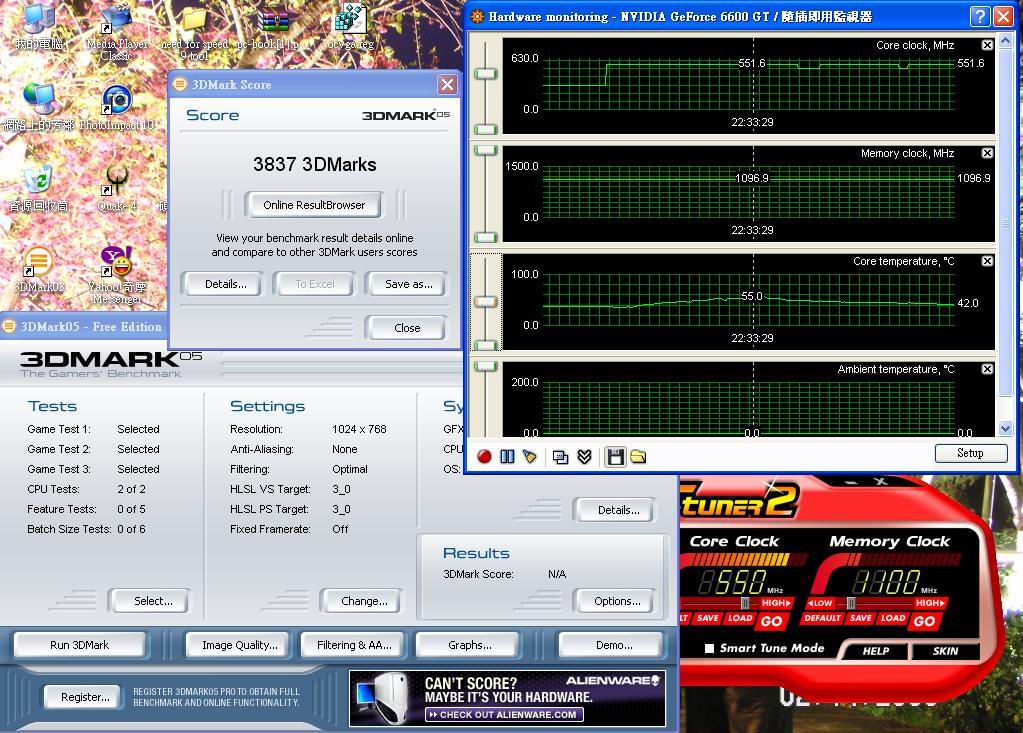Select the pc-book RAR archive icon
This screenshot has width=1023, height=733.
click(x=273, y=26)
